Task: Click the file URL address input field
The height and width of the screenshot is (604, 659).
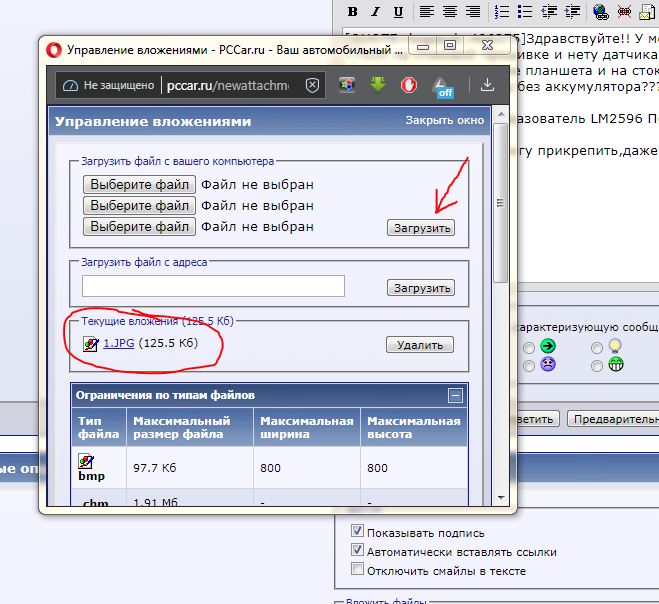Action: pos(213,287)
